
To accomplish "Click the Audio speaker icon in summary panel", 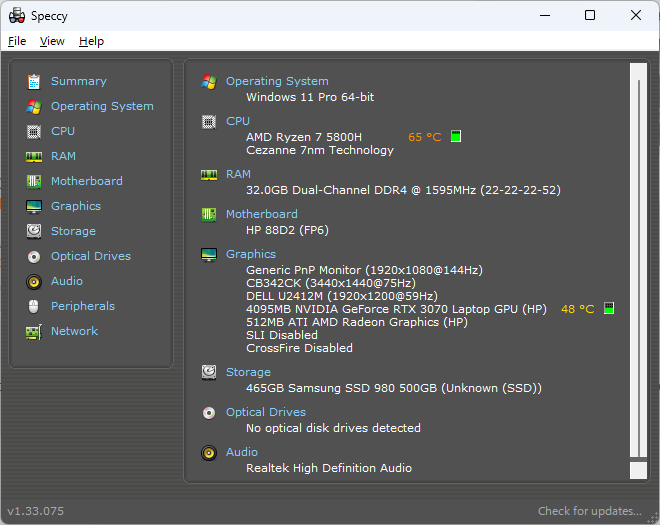I will (x=209, y=453).
